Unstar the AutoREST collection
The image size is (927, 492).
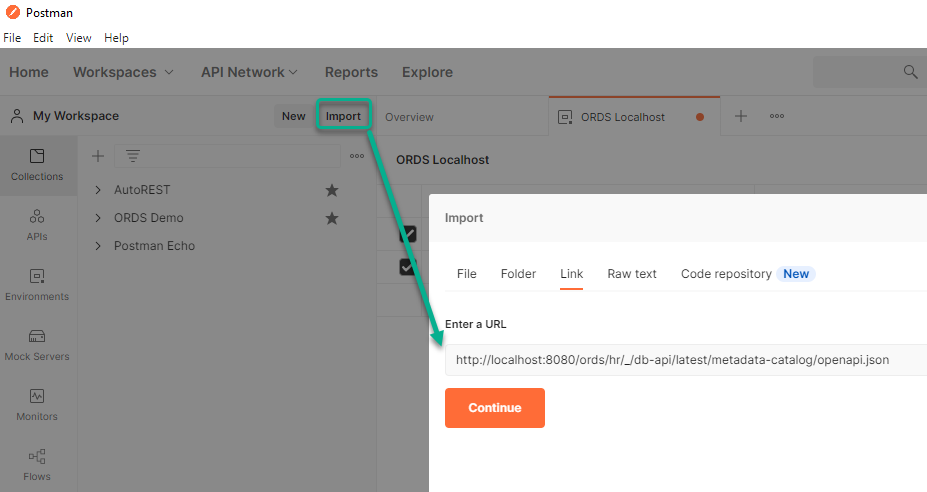point(332,190)
